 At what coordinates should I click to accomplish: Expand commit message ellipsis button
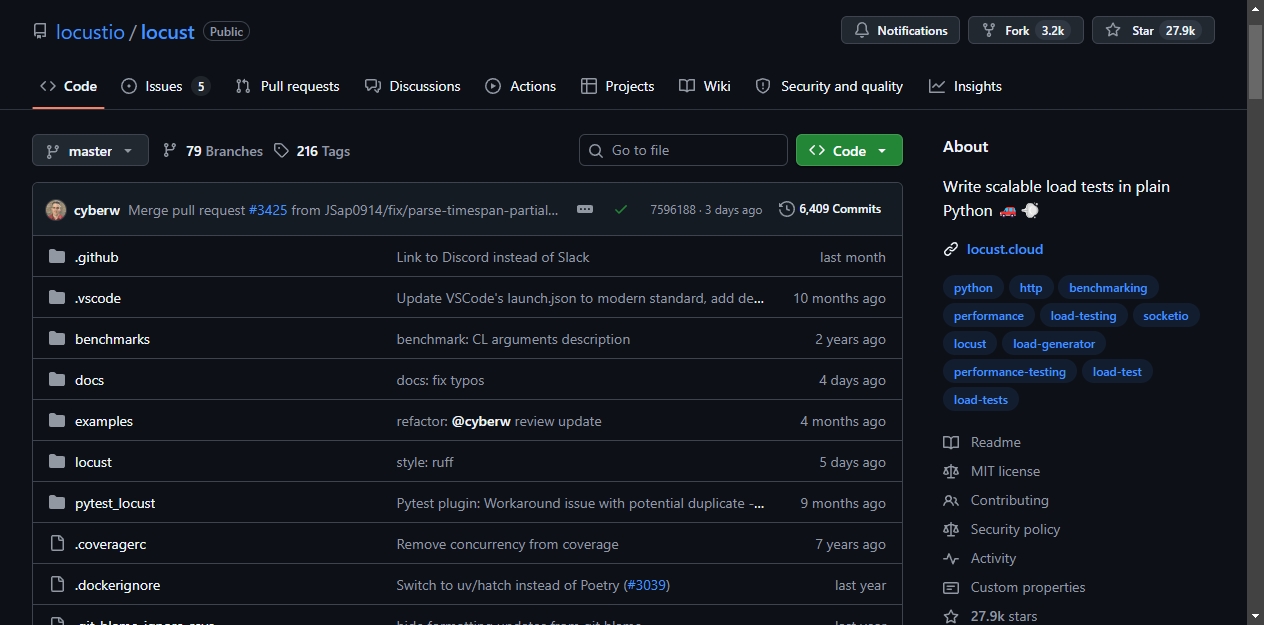(x=585, y=209)
